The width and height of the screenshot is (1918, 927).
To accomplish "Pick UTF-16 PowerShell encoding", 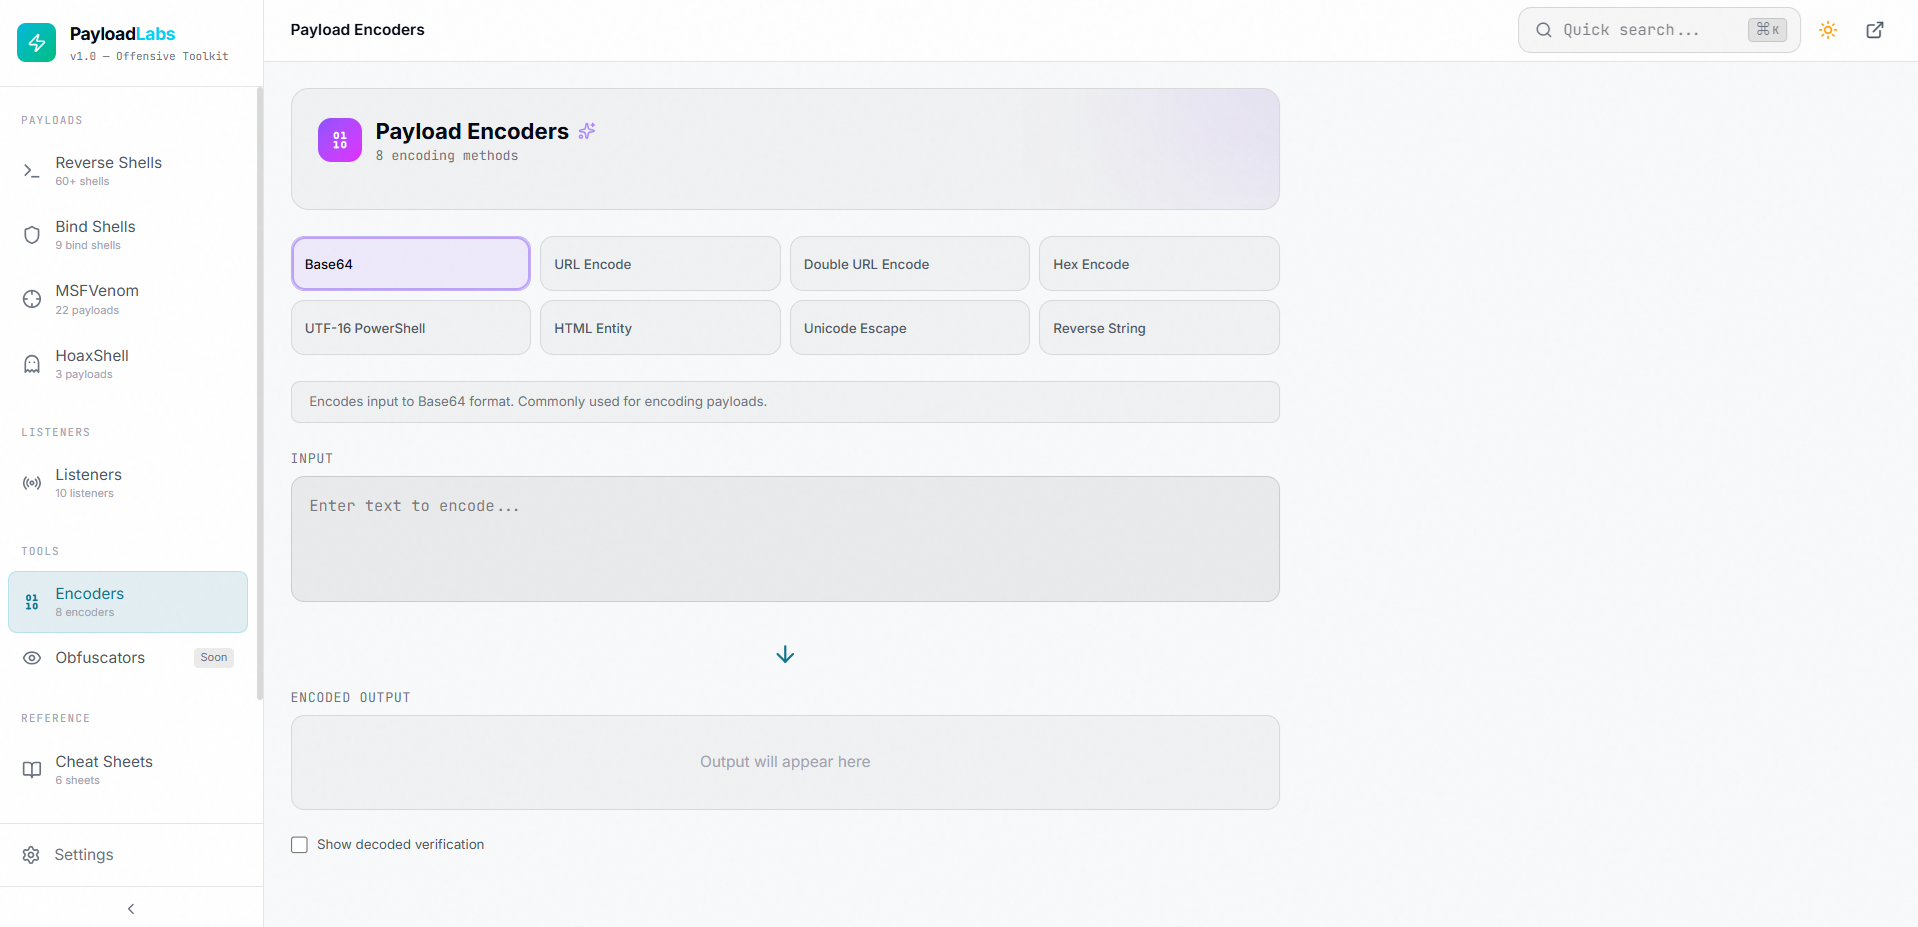I will pyautogui.click(x=411, y=328).
